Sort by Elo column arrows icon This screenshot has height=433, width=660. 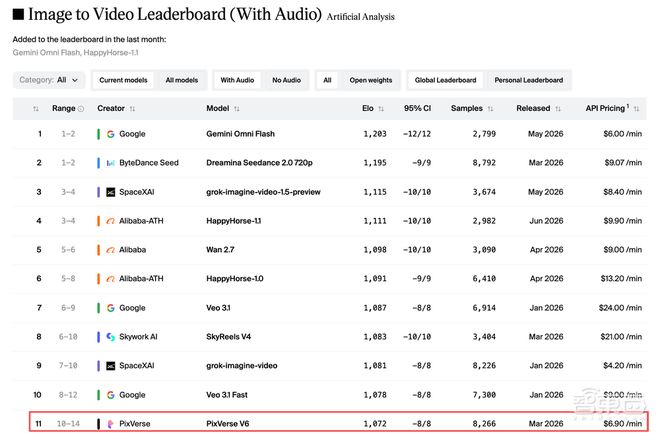[381, 109]
